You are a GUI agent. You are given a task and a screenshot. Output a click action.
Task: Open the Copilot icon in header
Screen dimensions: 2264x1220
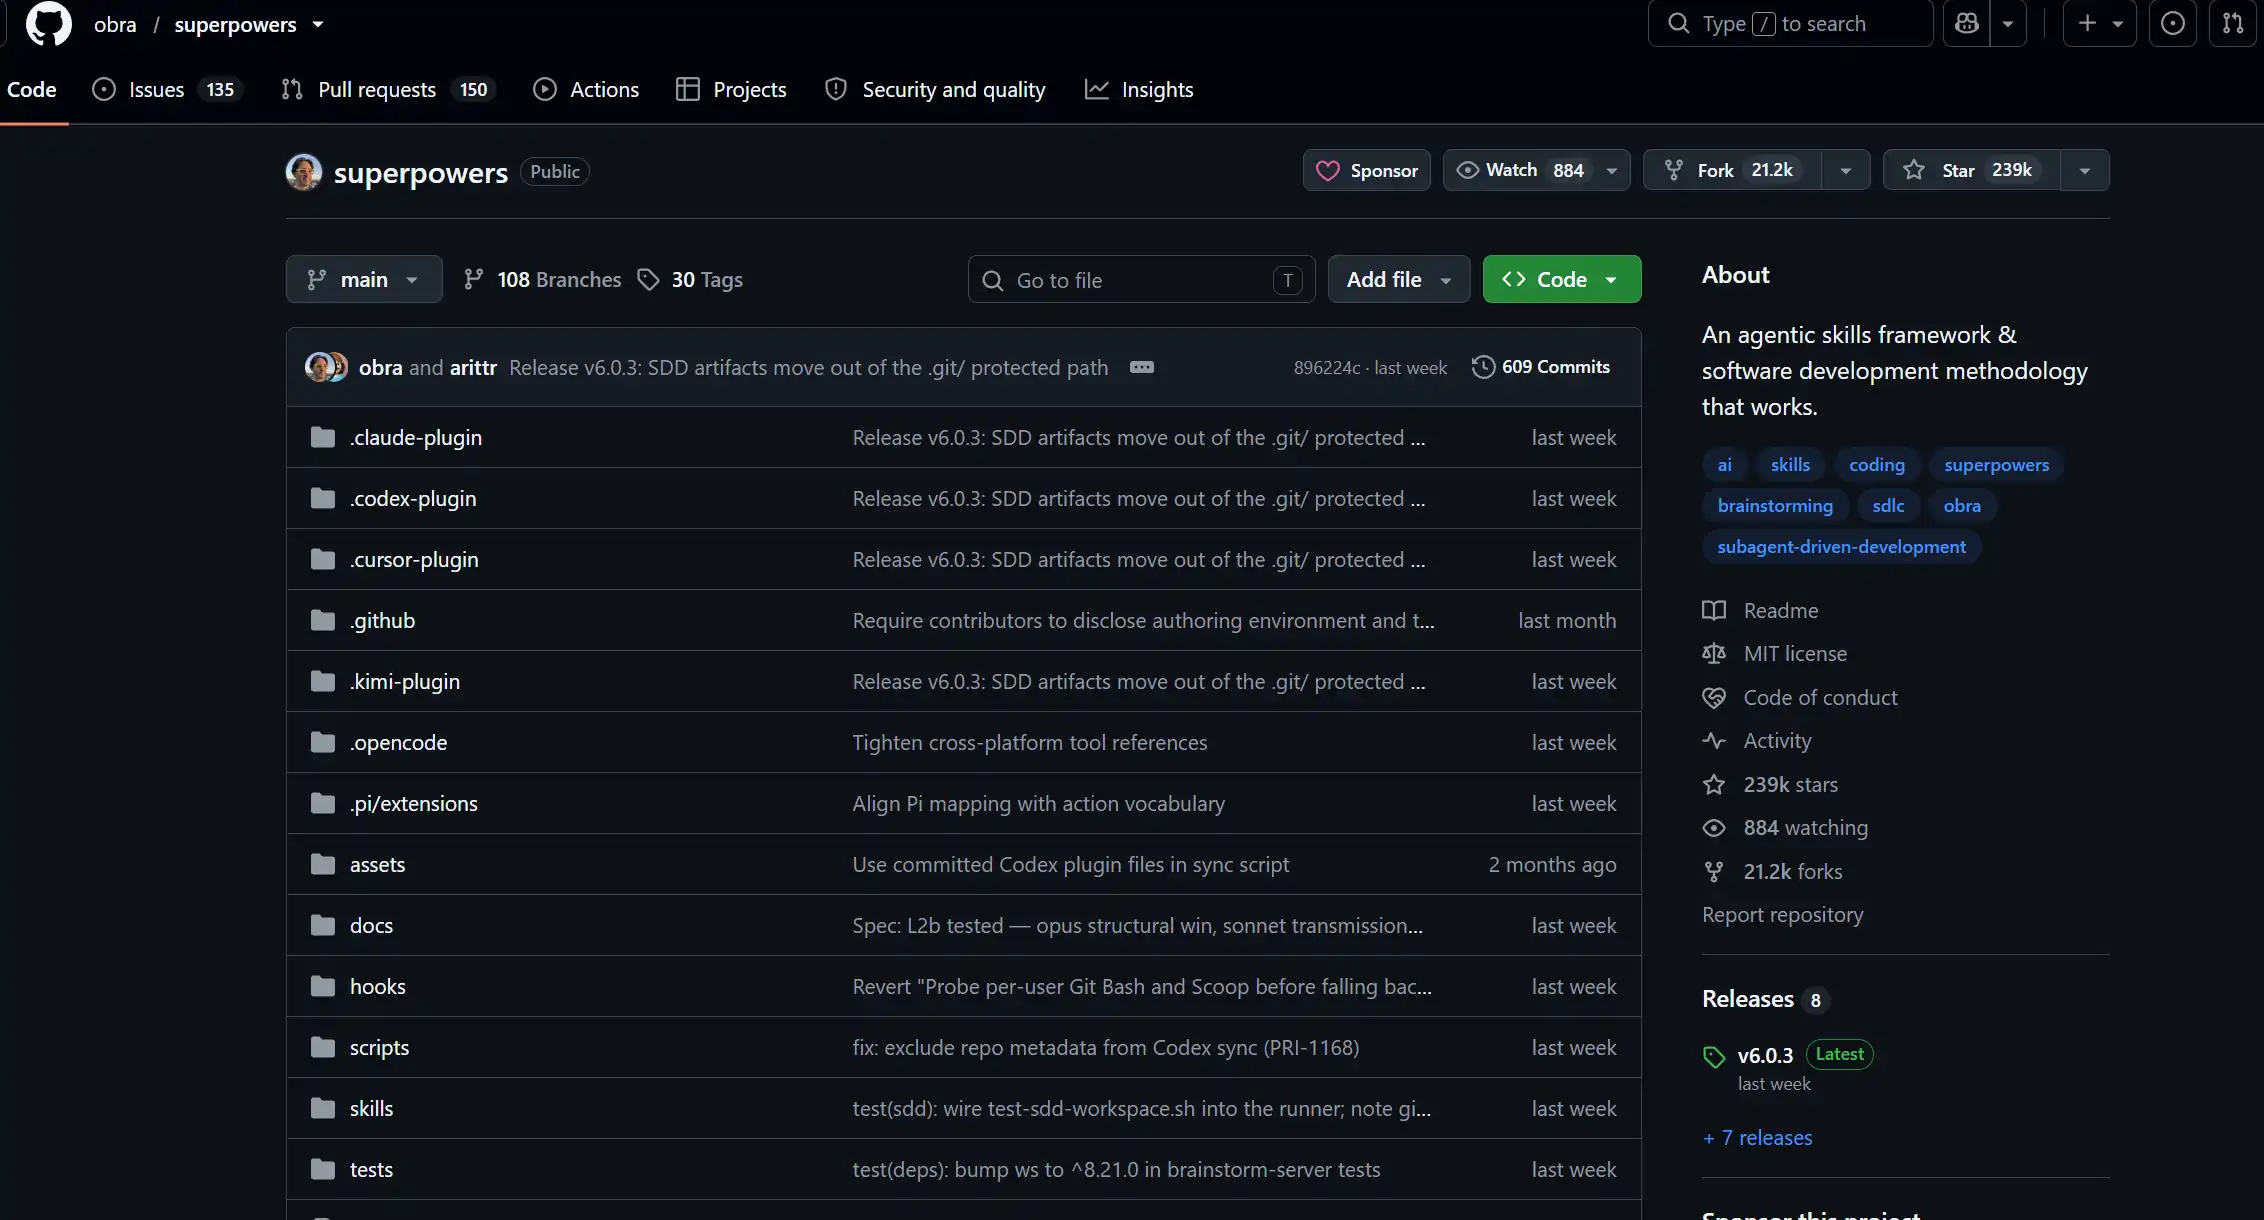pos(1966,24)
